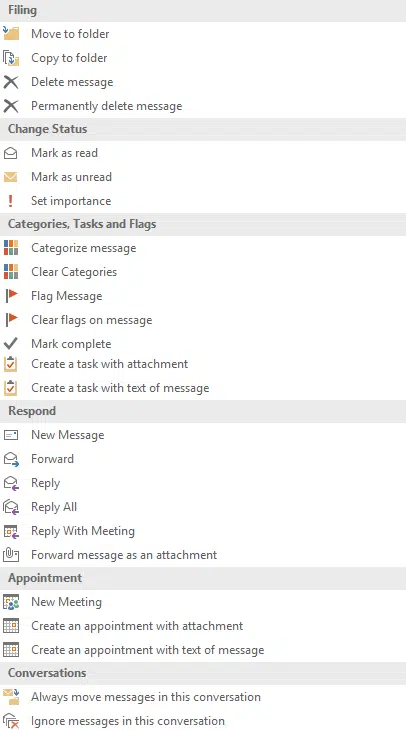Choose Clear Categories option

coord(74,272)
